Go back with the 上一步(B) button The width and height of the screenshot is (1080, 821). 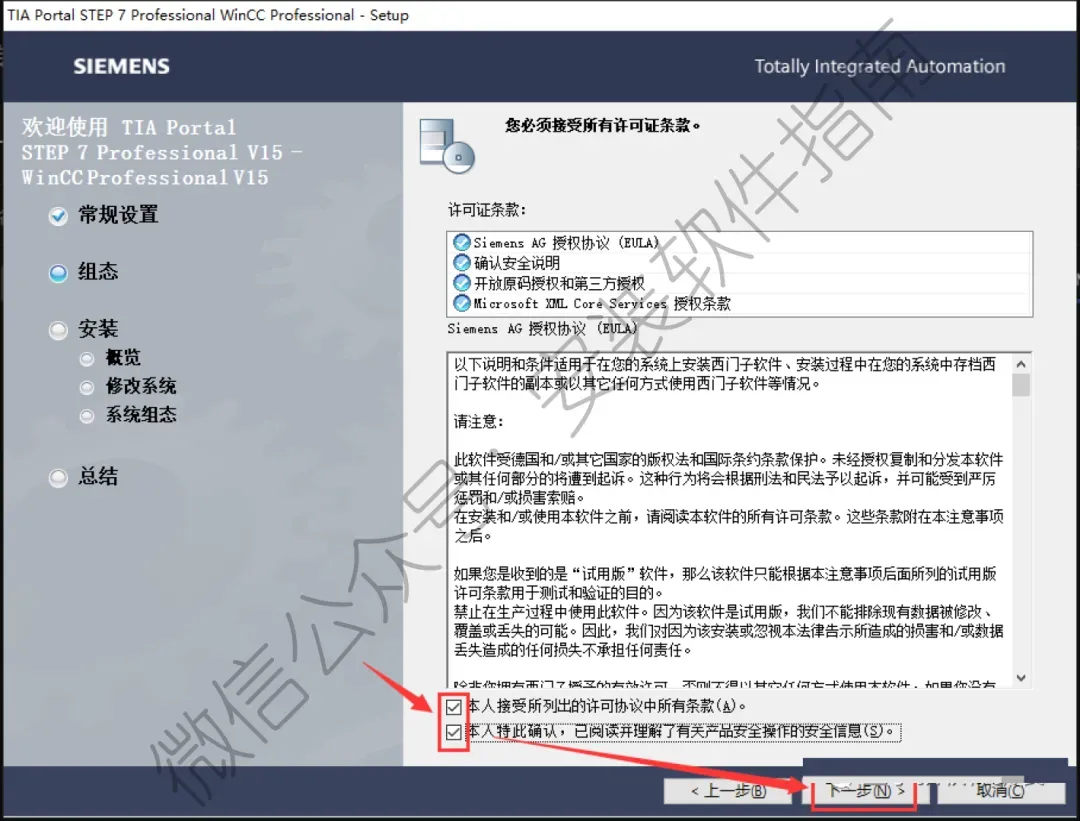click(729, 791)
